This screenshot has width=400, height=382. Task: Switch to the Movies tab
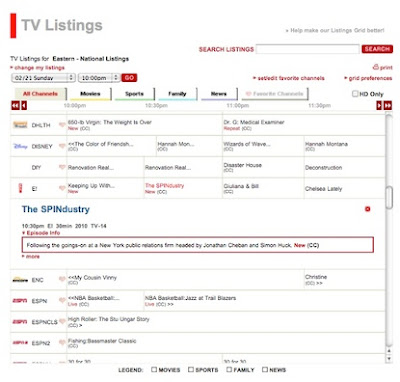tap(90, 94)
